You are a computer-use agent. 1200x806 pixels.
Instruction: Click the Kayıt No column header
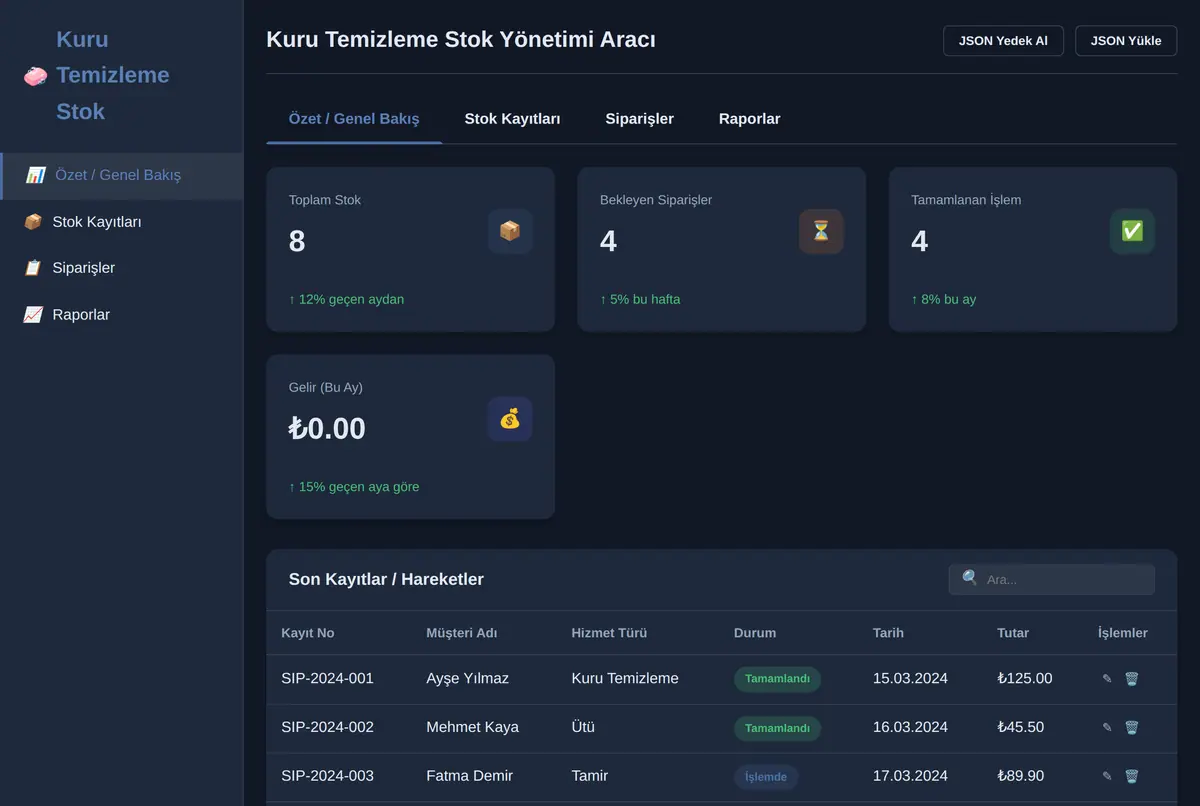pos(308,633)
